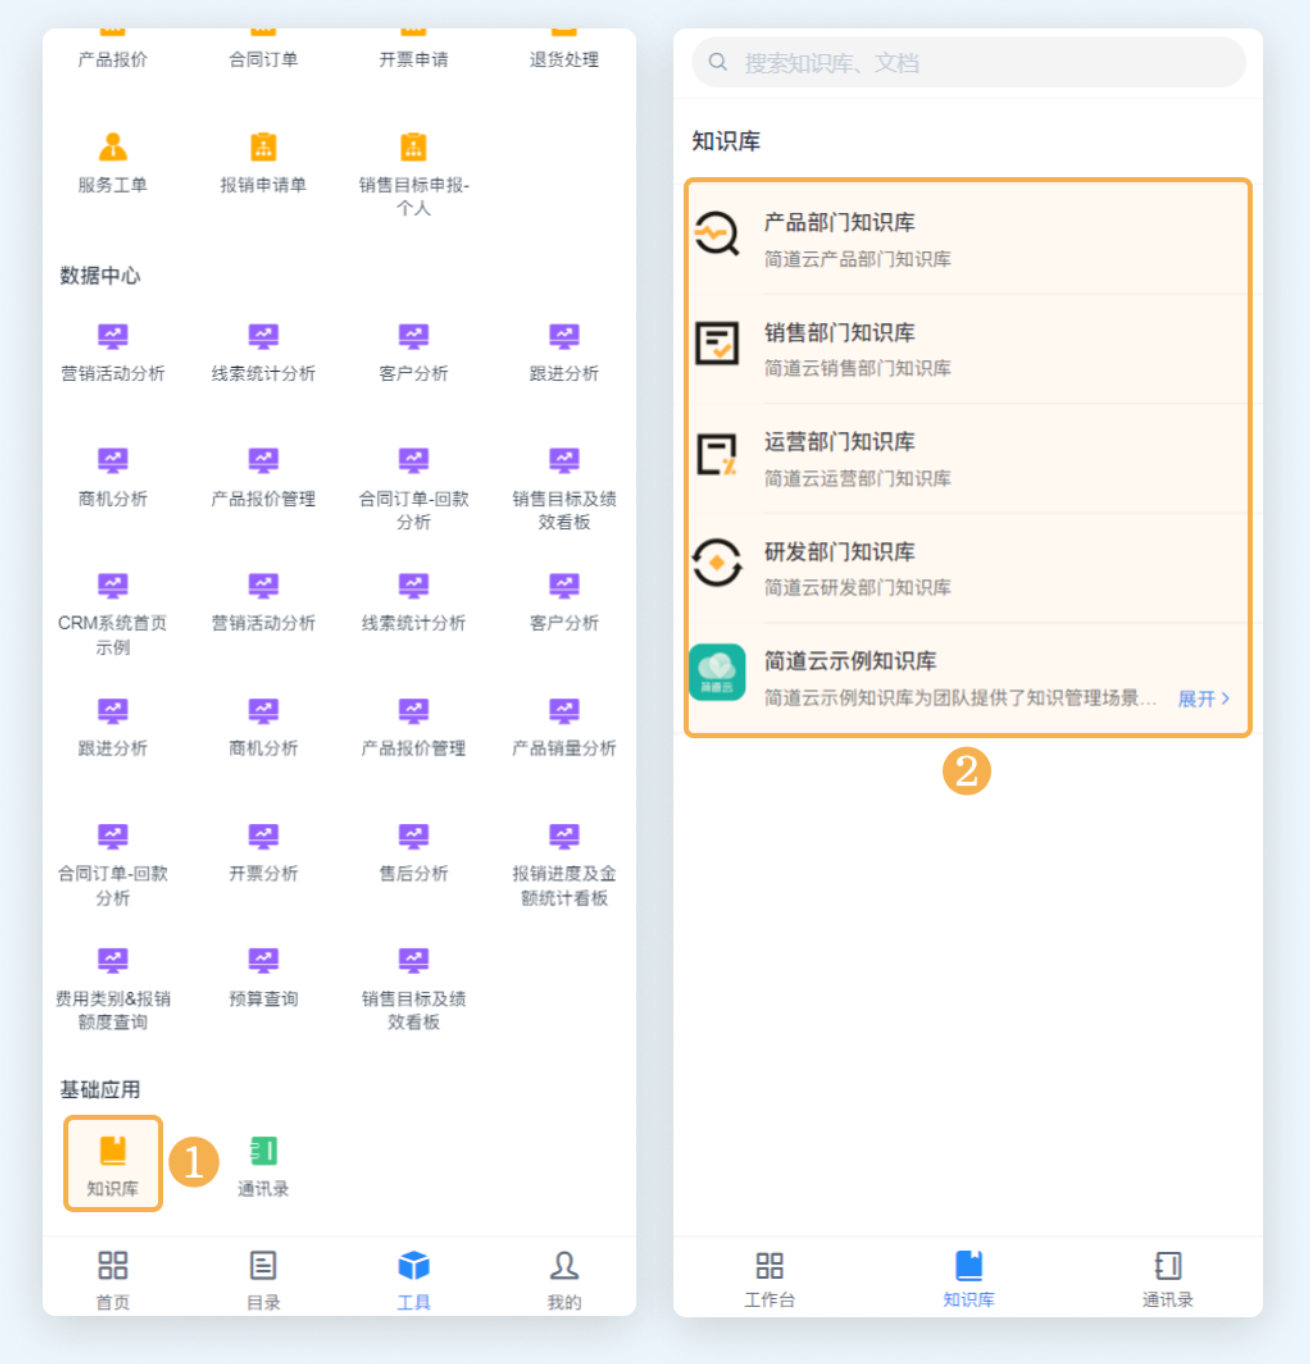1310x1364 pixels.
Task: Open the 运营部门知识库 title
Action: (x=840, y=441)
